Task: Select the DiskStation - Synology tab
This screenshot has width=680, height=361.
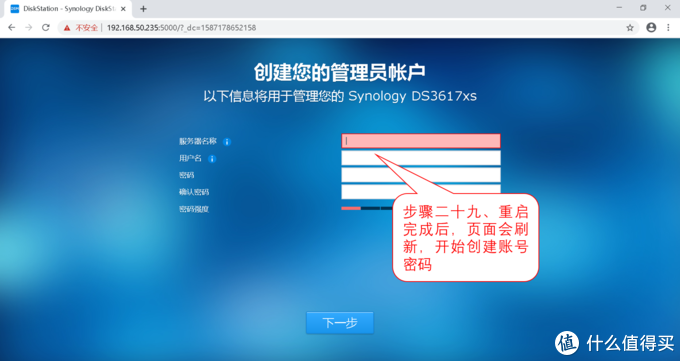Action: pyautogui.click(x=67, y=9)
